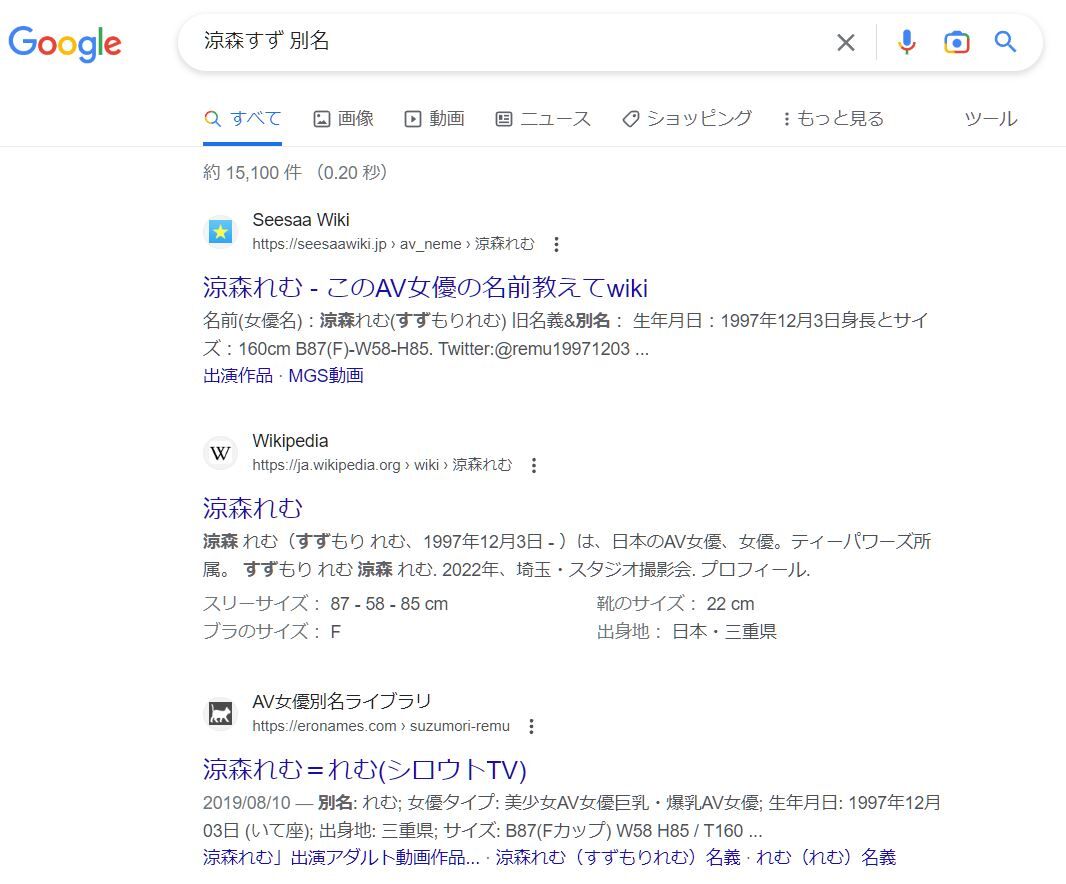The width and height of the screenshot is (1066, 884).
Task: Open the ニュース tab
Action: [x=543, y=119]
